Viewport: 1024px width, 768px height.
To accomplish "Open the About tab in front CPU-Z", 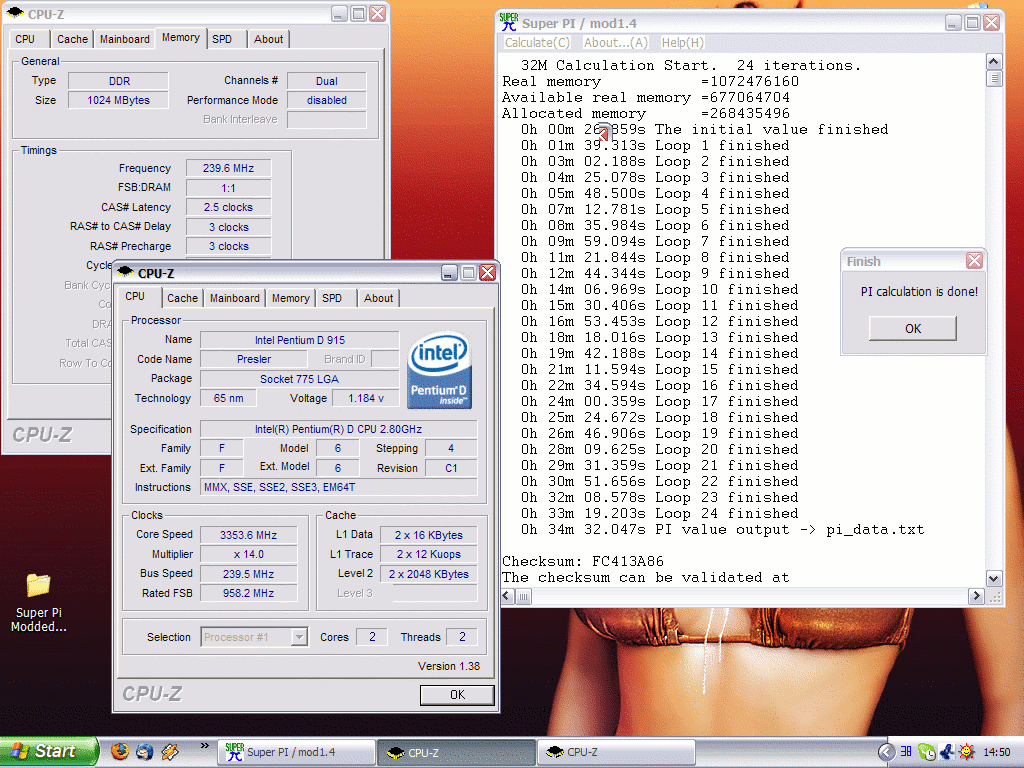I will tap(379, 298).
